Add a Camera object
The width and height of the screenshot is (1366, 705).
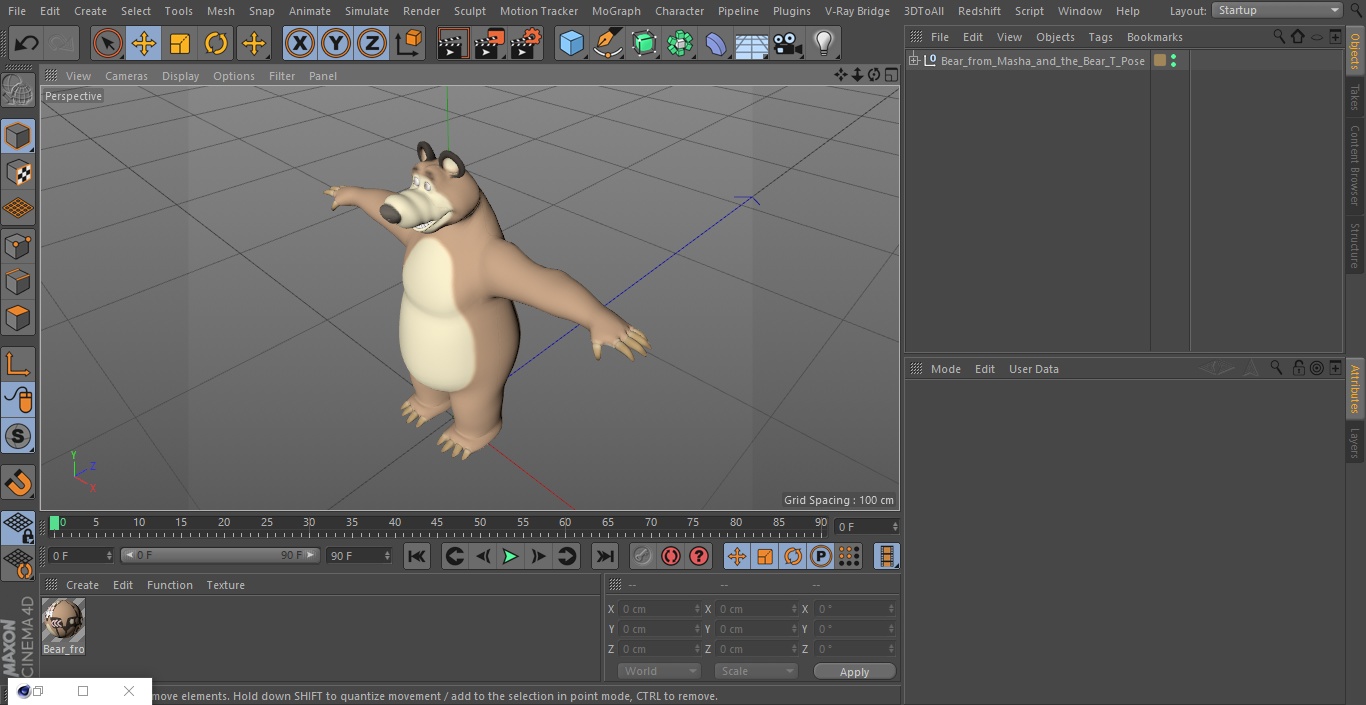(x=788, y=43)
